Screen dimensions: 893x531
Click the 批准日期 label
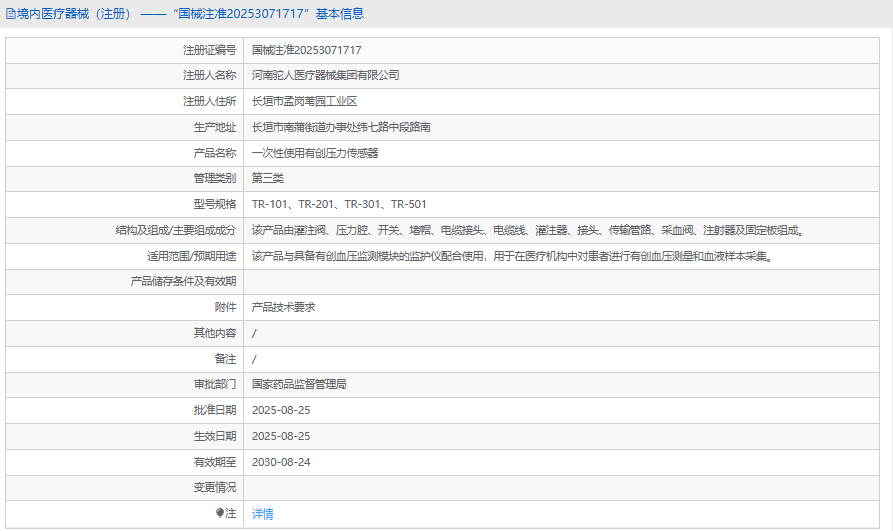(215, 410)
